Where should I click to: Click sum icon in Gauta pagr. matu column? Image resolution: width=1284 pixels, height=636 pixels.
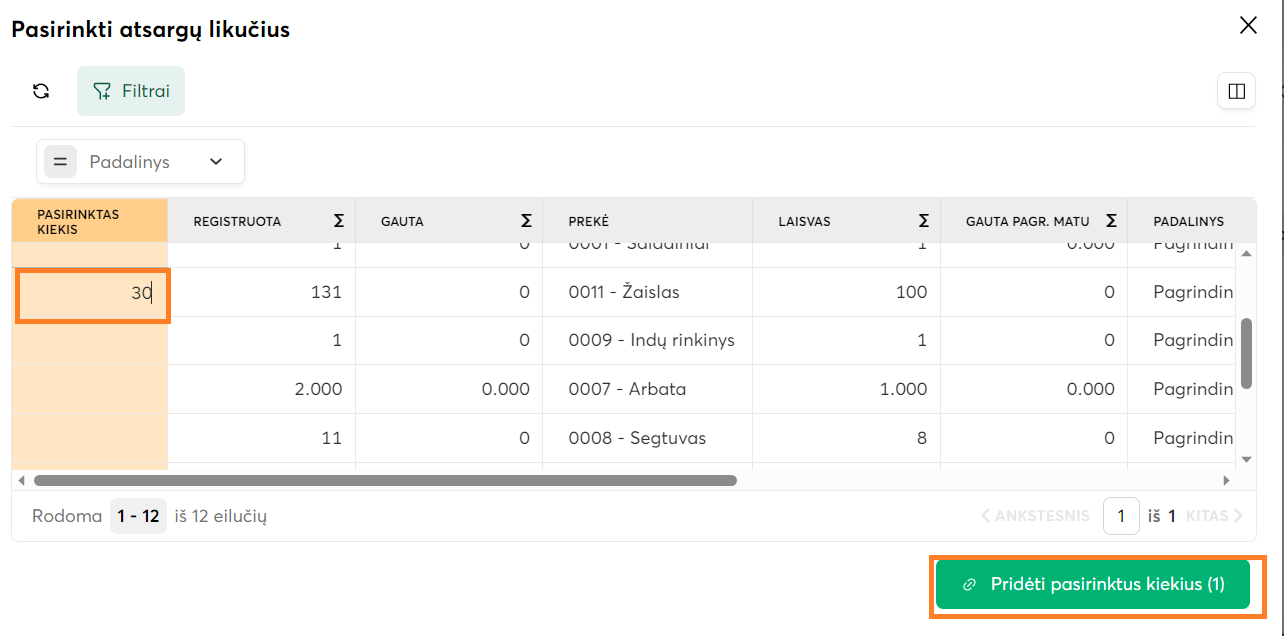[x=1111, y=221]
